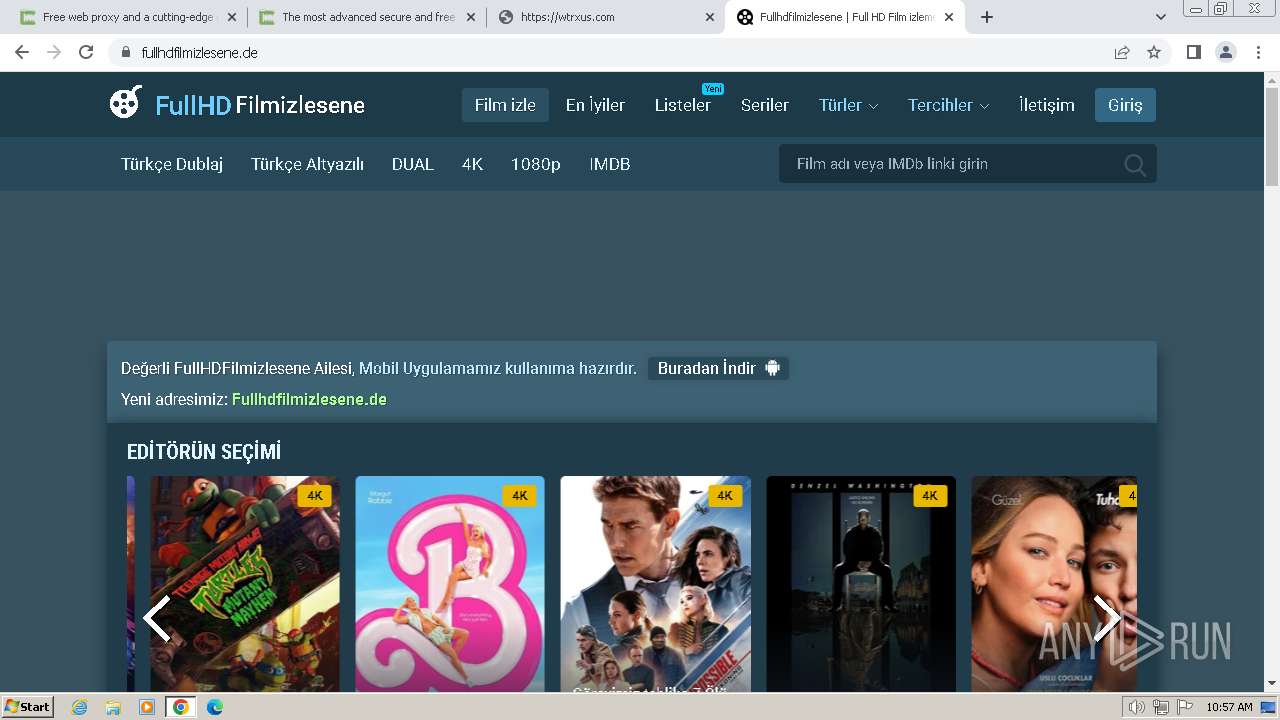Screen dimensions: 1280x720
Task: Click the volume speaker tray icon
Action: point(1137,707)
